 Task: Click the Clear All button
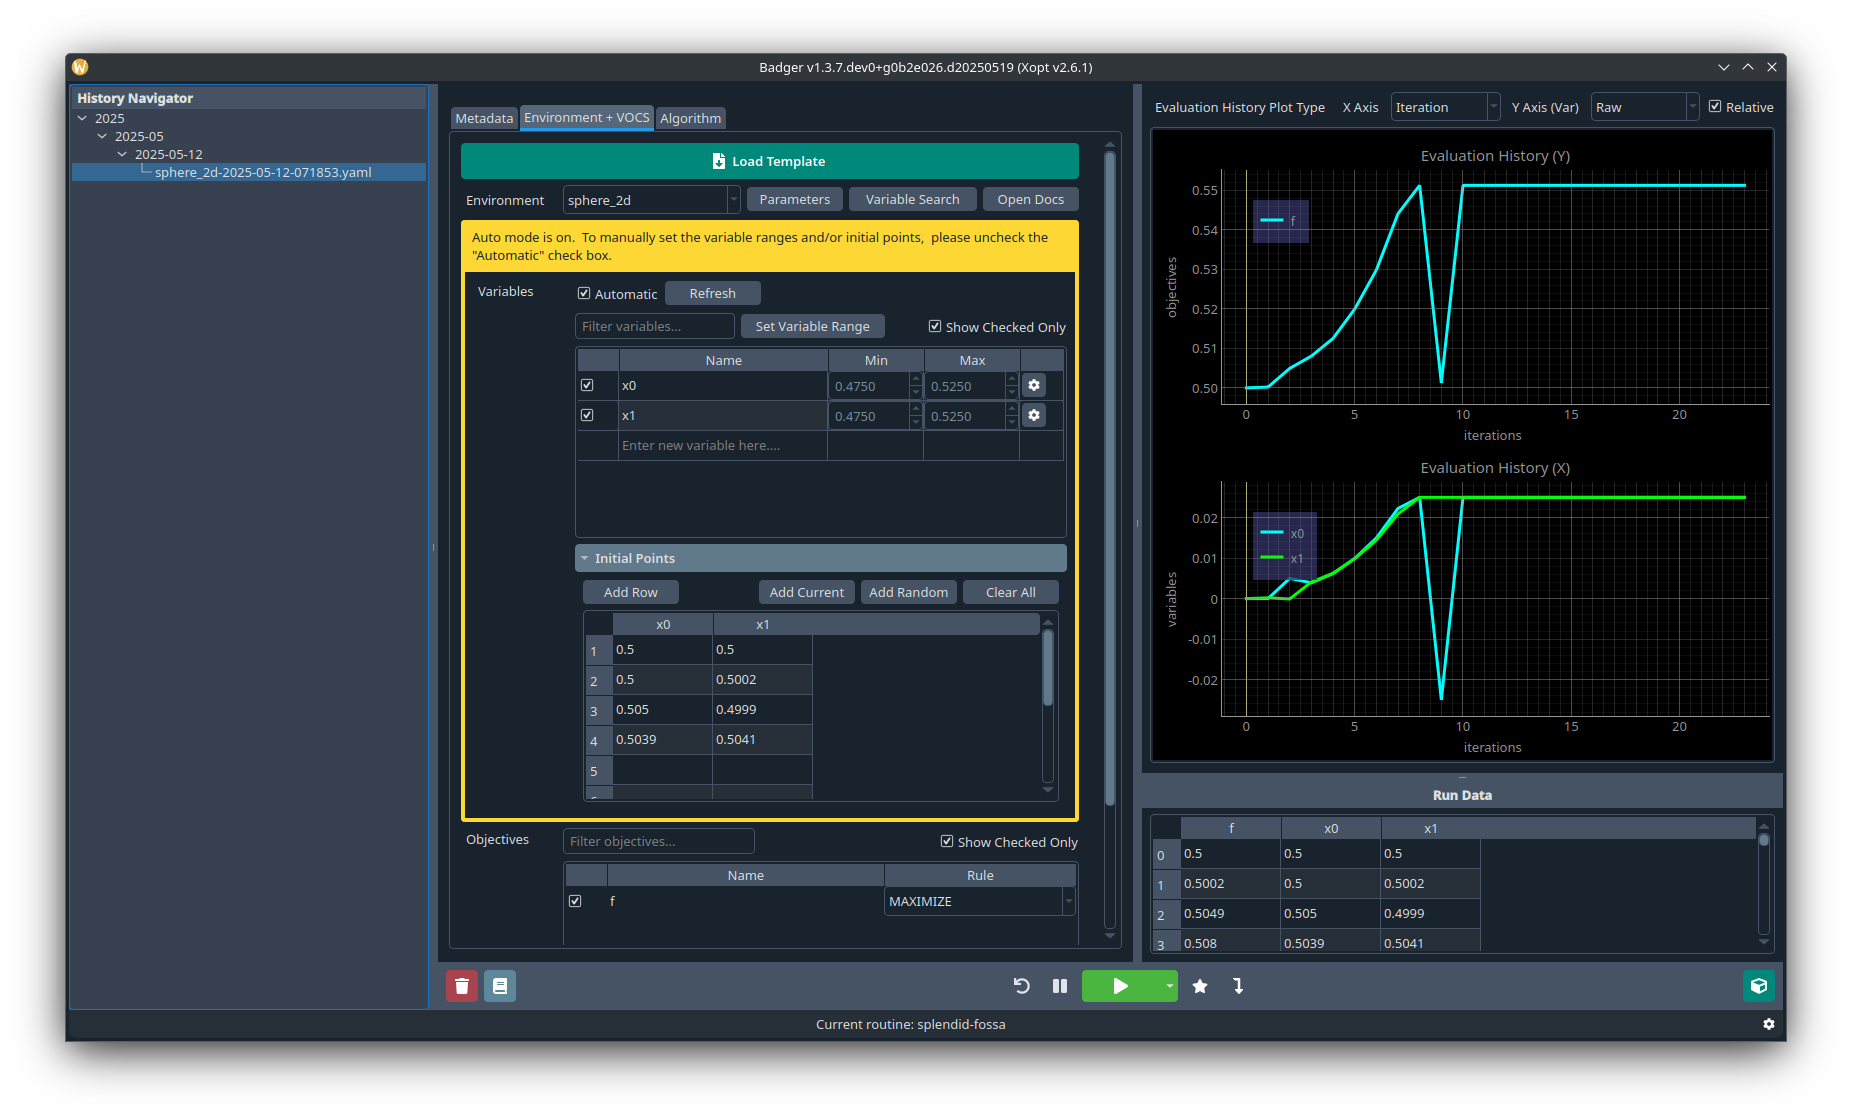click(1010, 592)
